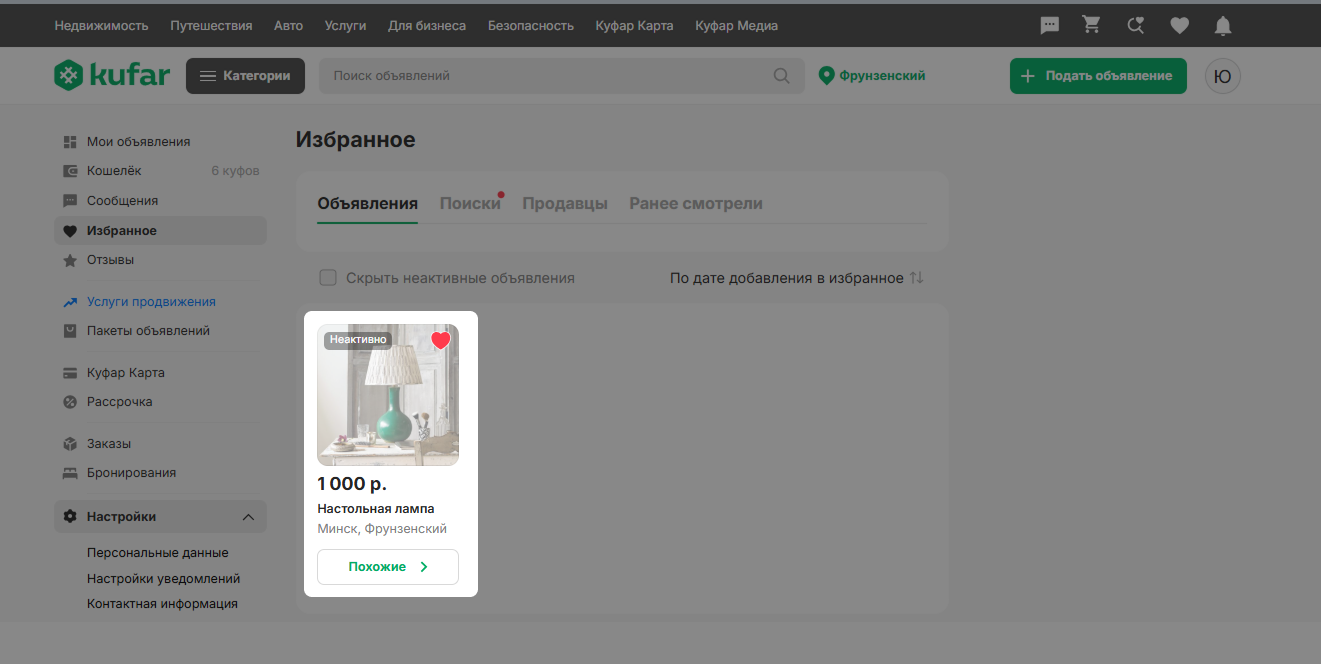This screenshot has height=664, width=1321.
Task: Open Рассрочка in sidebar
Action: coord(120,402)
